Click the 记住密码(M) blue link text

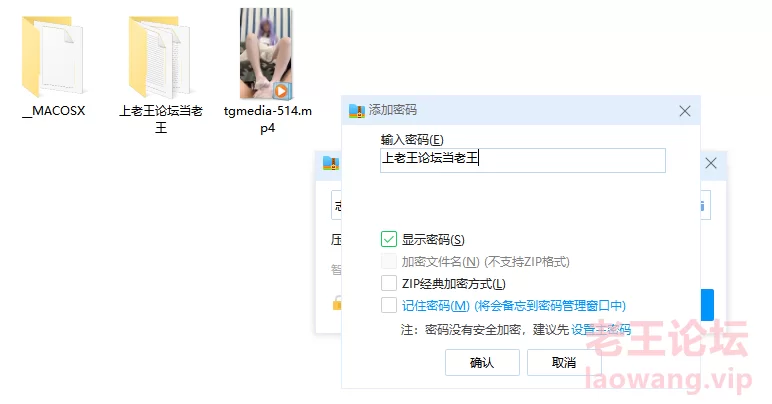pyautogui.click(x=436, y=306)
